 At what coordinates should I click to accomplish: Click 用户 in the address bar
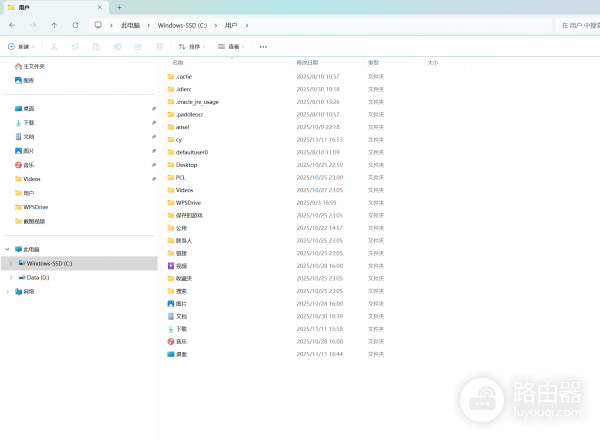pyautogui.click(x=231, y=25)
